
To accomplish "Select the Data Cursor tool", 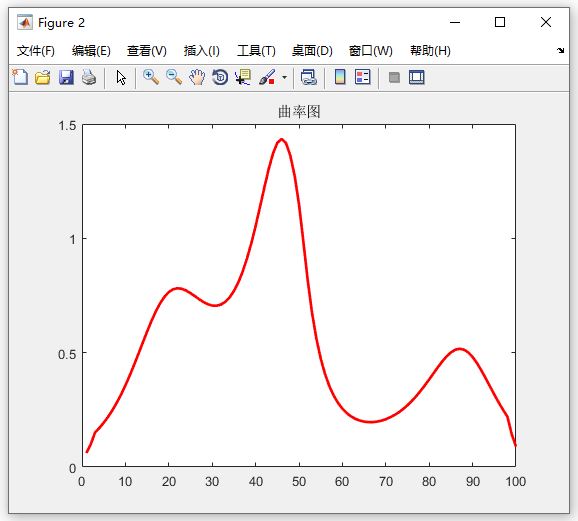I will click(243, 77).
